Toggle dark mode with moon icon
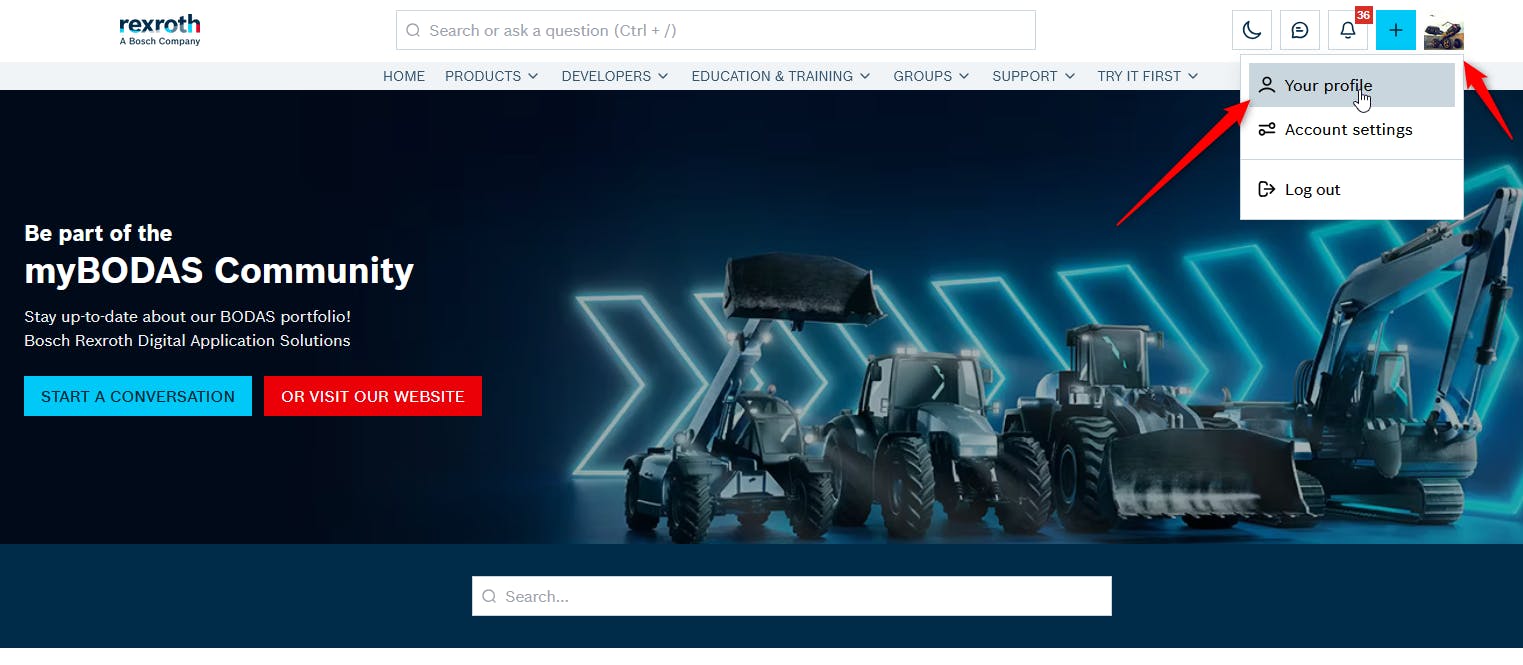This screenshot has height=665, width=1523. (x=1252, y=30)
